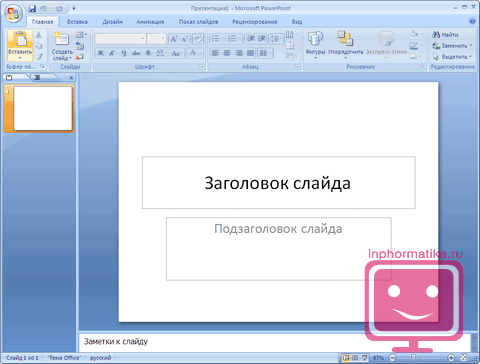Delete the slide with red X icon
Screen dimensions: 480x364
pos(79,57)
